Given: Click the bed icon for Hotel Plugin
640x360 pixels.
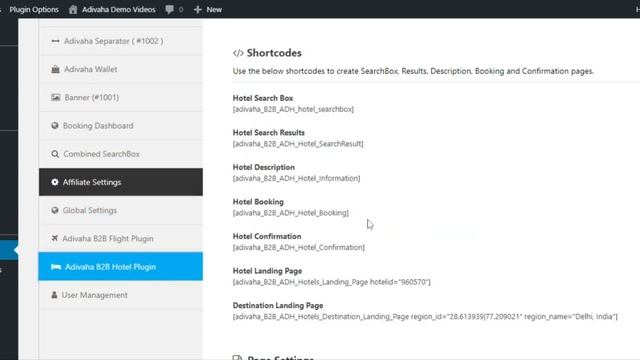Looking at the screenshot, I should coord(56,267).
